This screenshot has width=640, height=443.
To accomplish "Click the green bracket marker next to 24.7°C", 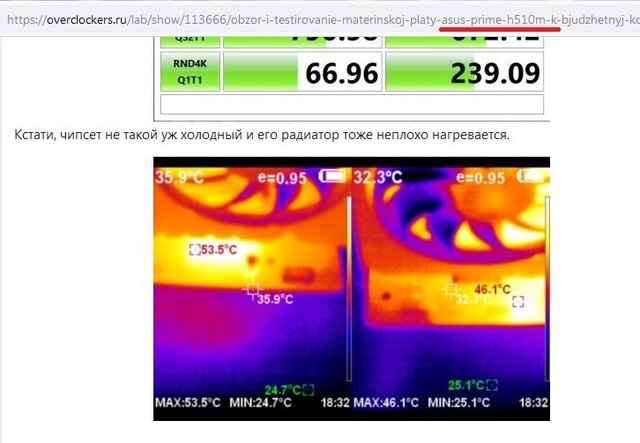I will click(x=309, y=390).
